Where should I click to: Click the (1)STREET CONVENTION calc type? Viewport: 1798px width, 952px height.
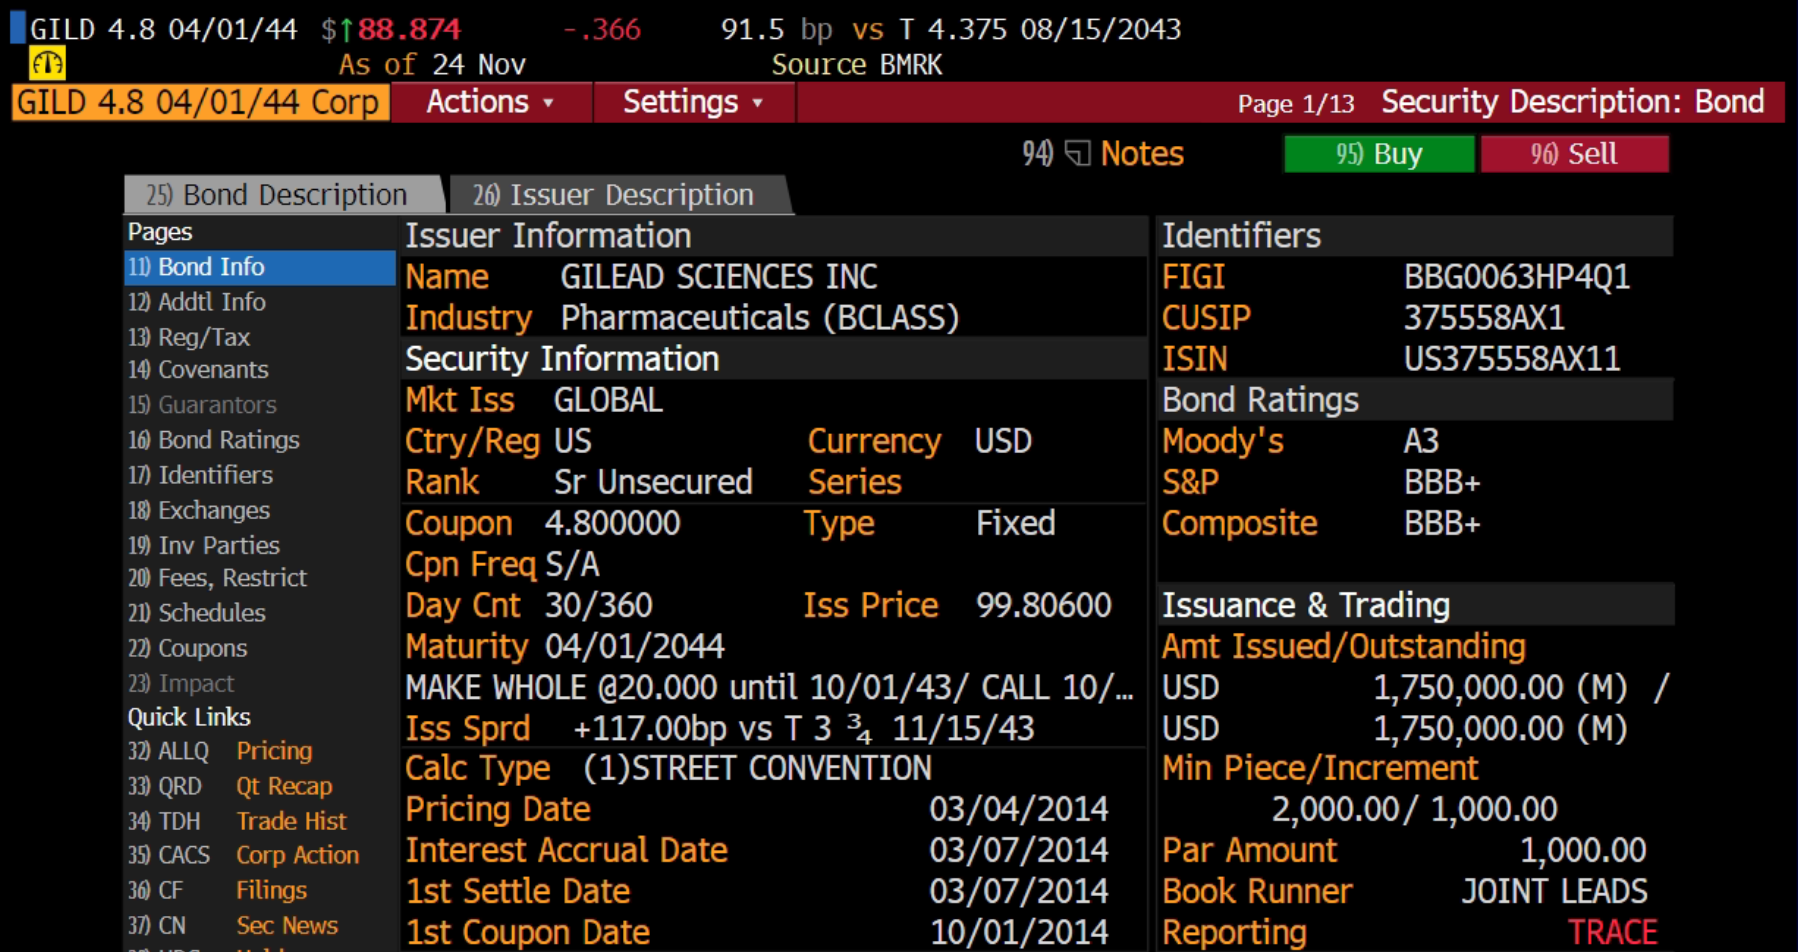757,768
